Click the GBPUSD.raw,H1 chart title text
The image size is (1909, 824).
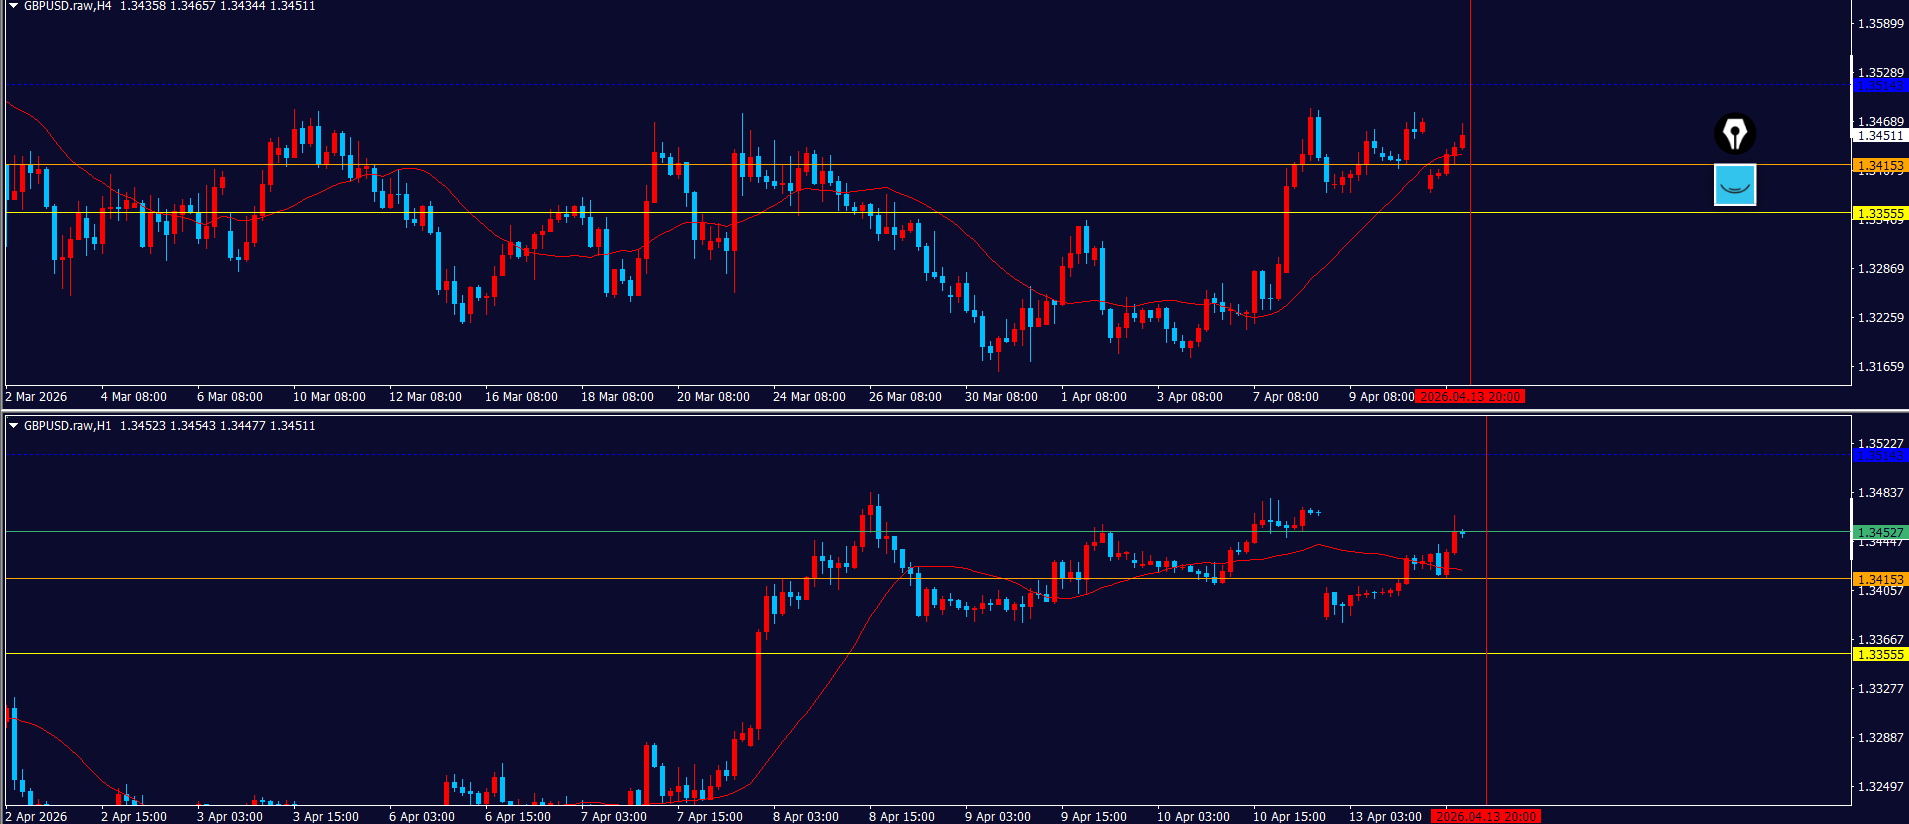pyautogui.click(x=67, y=426)
